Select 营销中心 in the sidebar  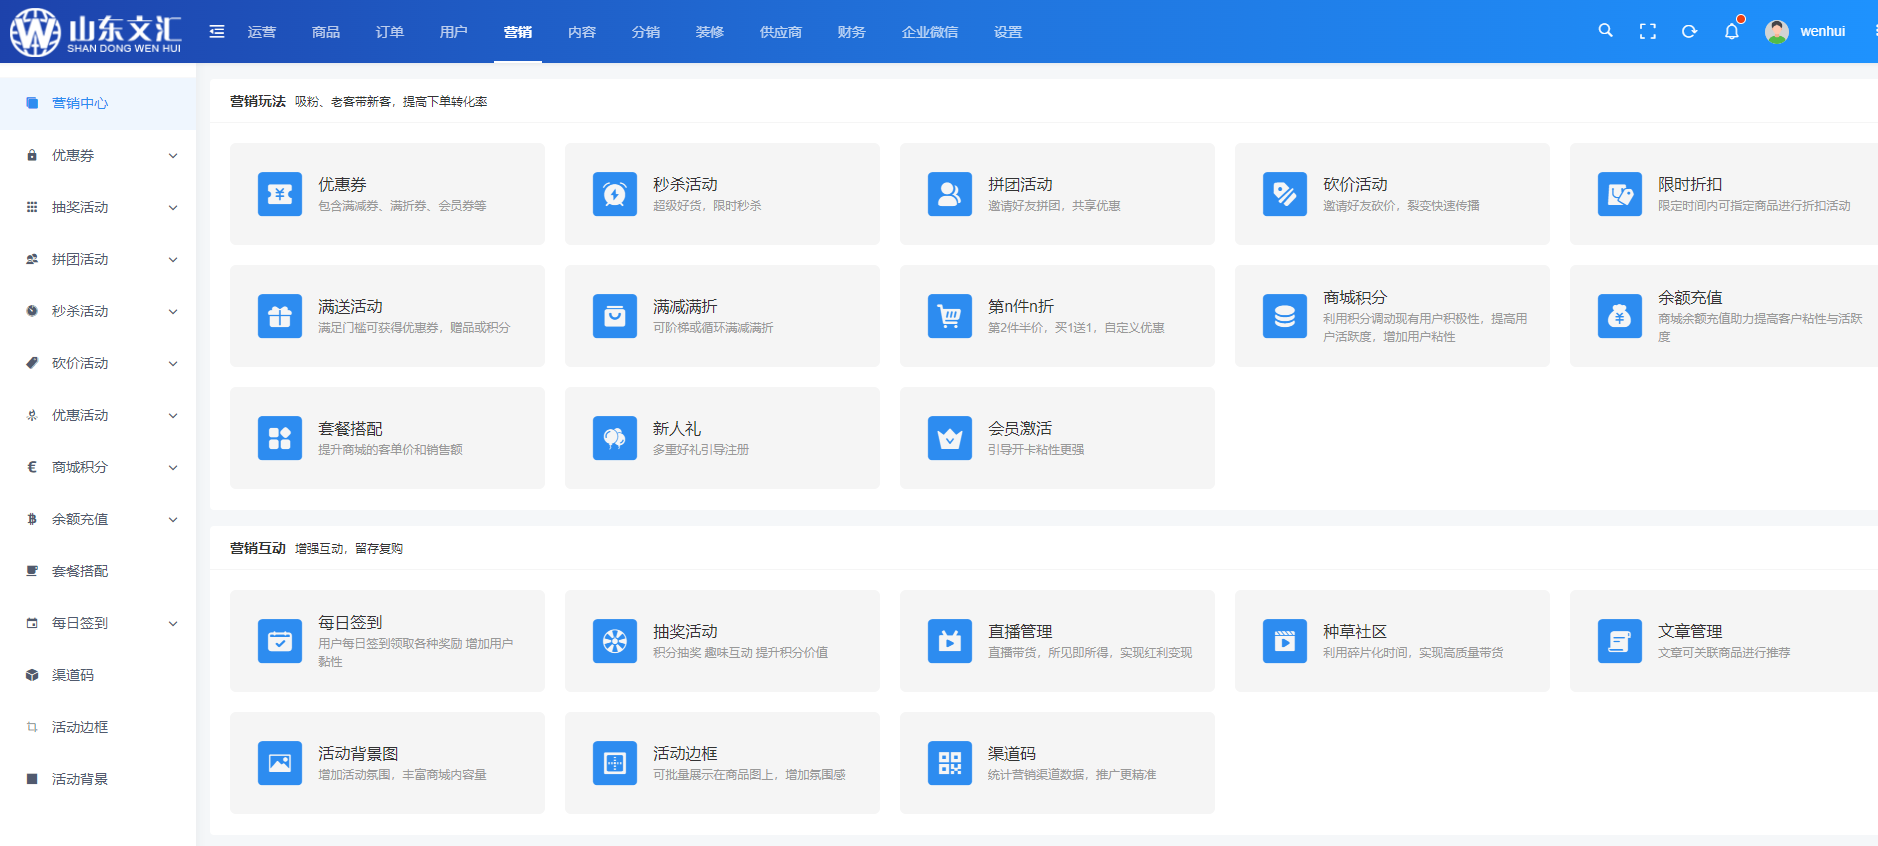point(98,103)
